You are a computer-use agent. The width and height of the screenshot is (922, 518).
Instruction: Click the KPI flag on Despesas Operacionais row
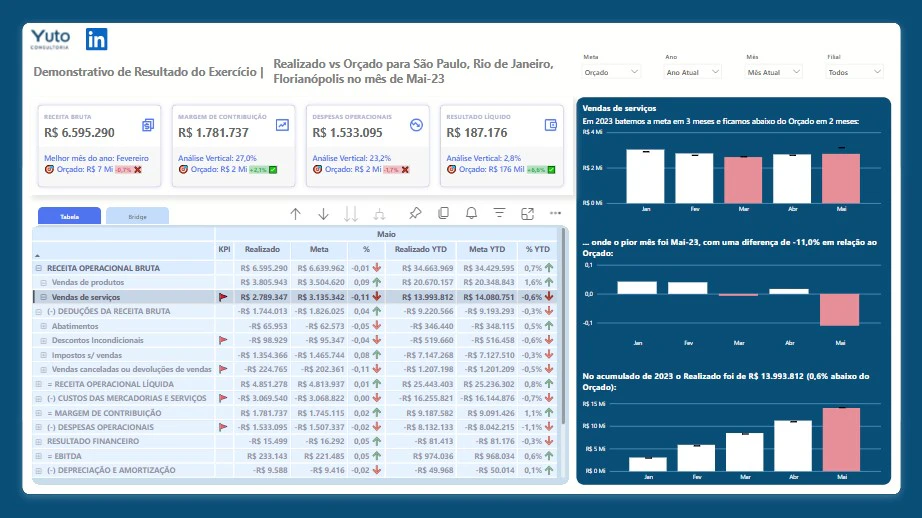pos(223,427)
